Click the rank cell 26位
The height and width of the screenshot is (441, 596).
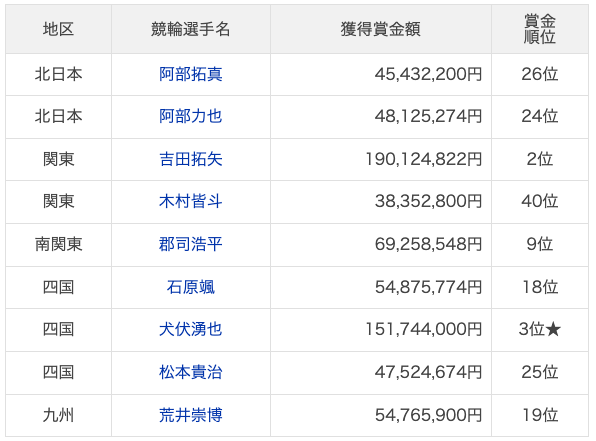pyautogui.click(x=540, y=74)
